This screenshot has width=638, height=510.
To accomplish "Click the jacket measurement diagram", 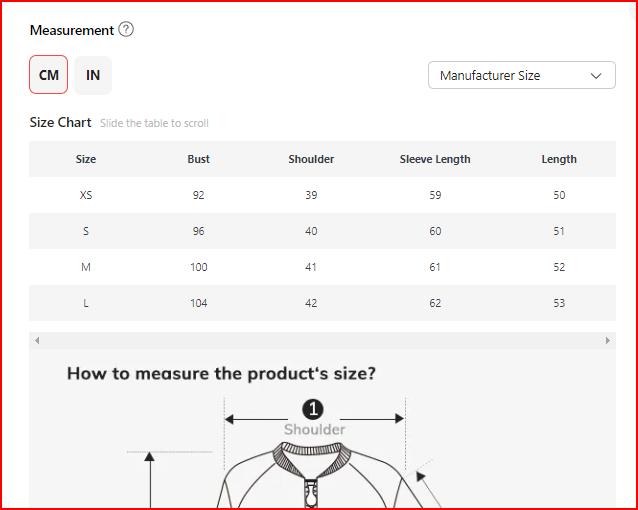I will (314, 477).
